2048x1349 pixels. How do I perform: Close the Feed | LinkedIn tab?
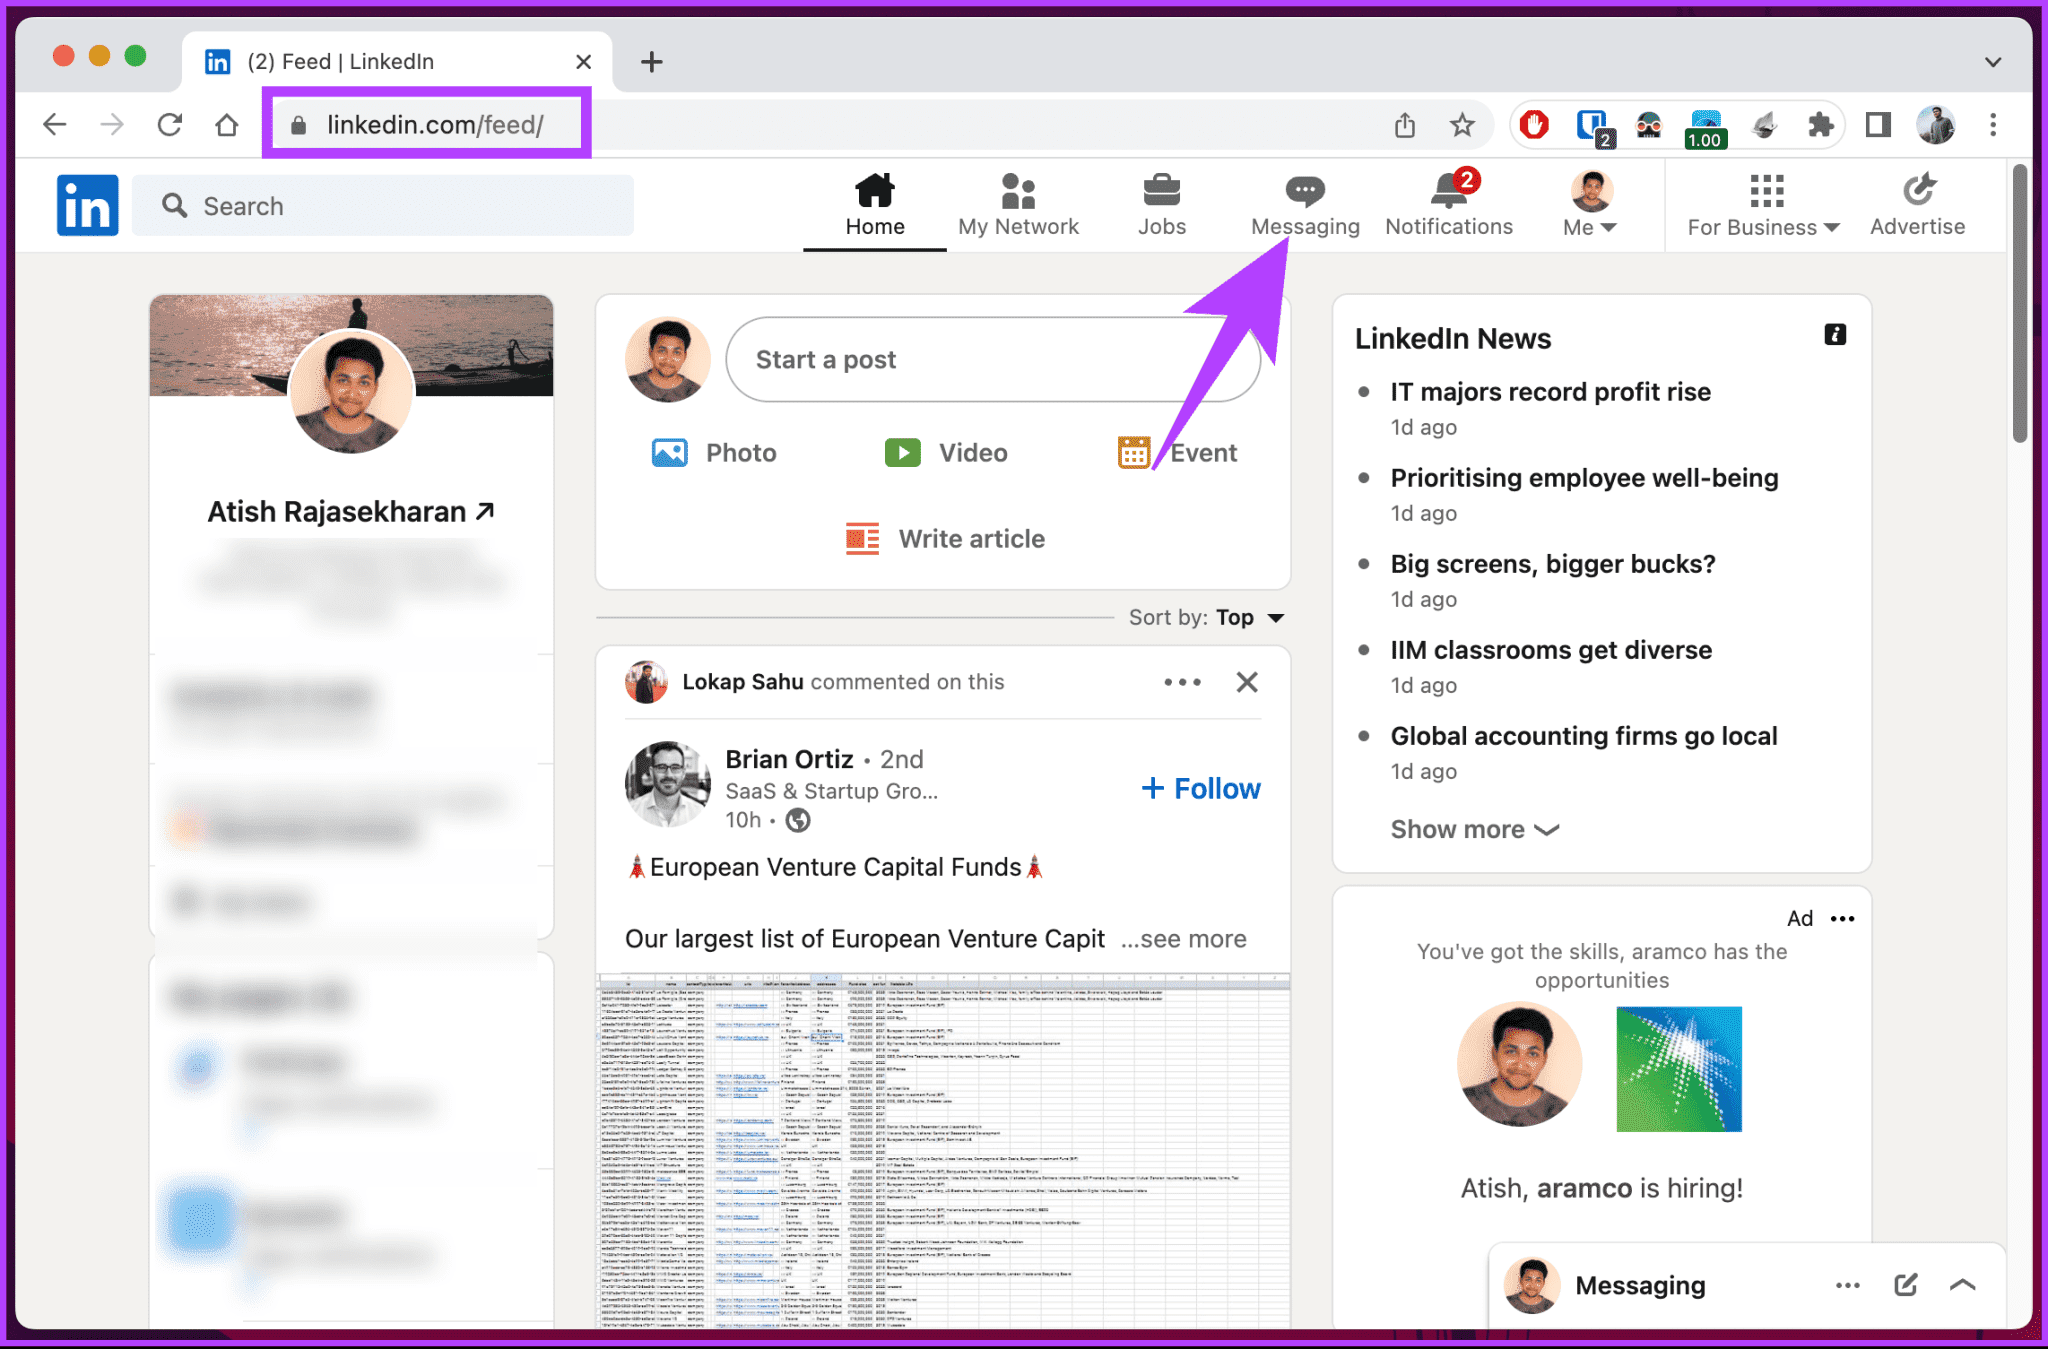tap(584, 62)
